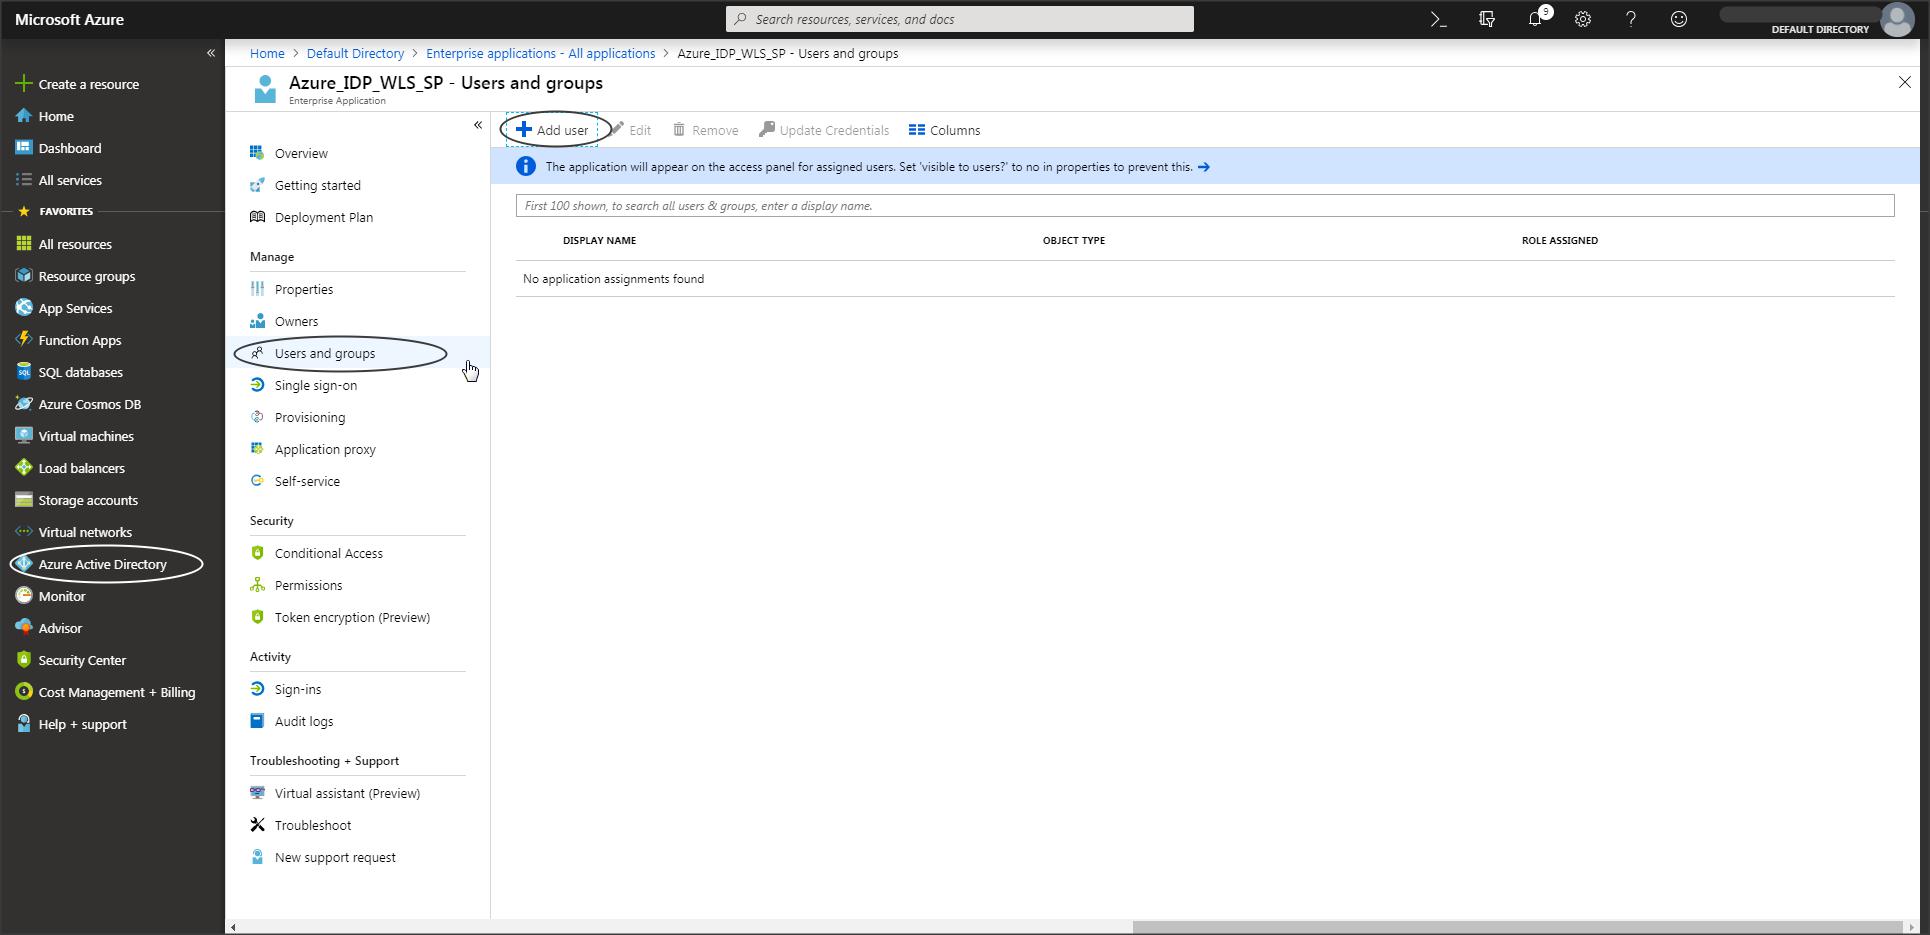Collapse the application resource menu
The height and width of the screenshot is (935, 1930).
pyautogui.click(x=478, y=125)
